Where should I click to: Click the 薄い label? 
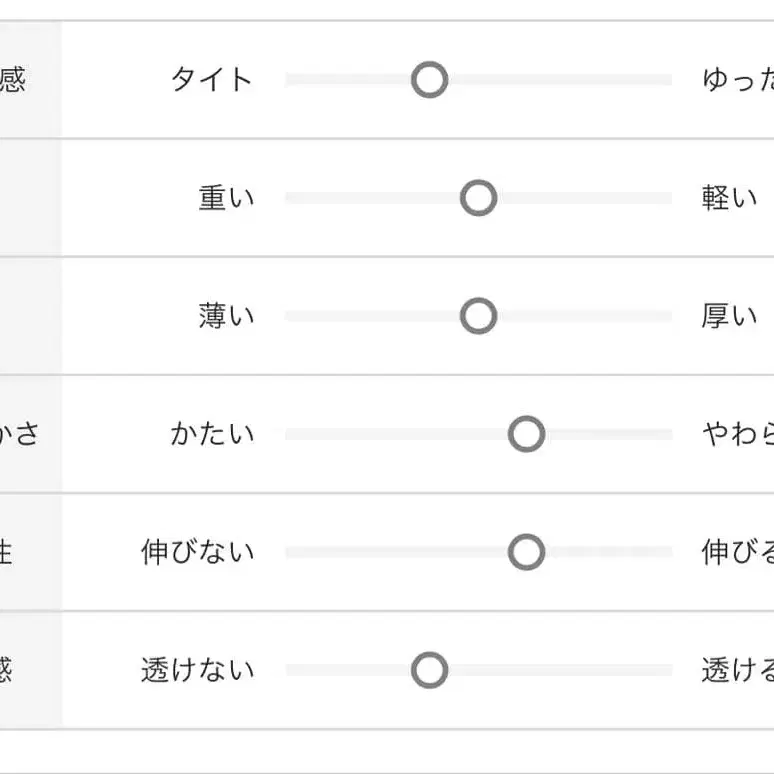tap(226, 316)
